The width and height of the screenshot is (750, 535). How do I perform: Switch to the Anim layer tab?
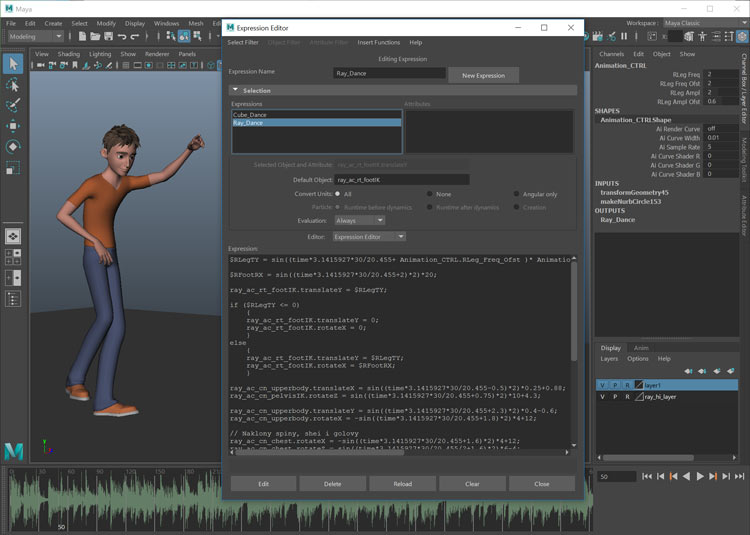pyautogui.click(x=641, y=348)
